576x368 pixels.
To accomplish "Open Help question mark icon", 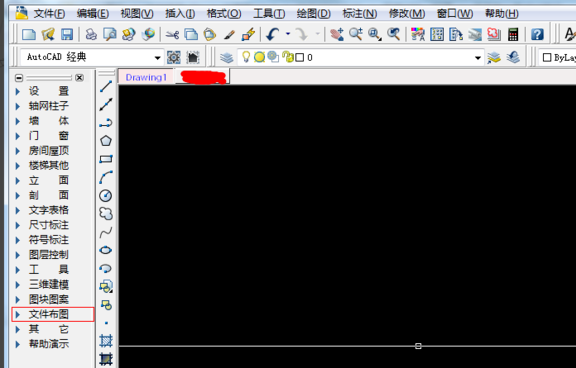I will (x=537, y=35).
